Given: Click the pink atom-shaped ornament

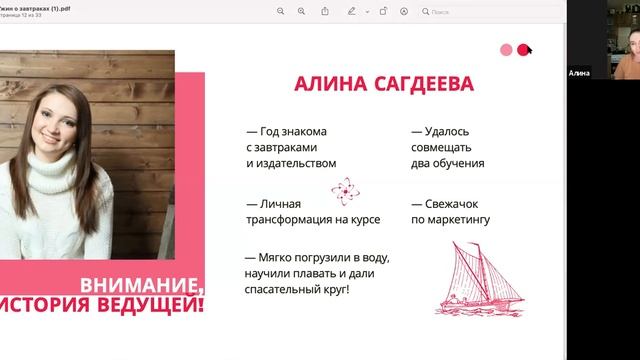Looking at the screenshot, I should [x=345, y=191].
